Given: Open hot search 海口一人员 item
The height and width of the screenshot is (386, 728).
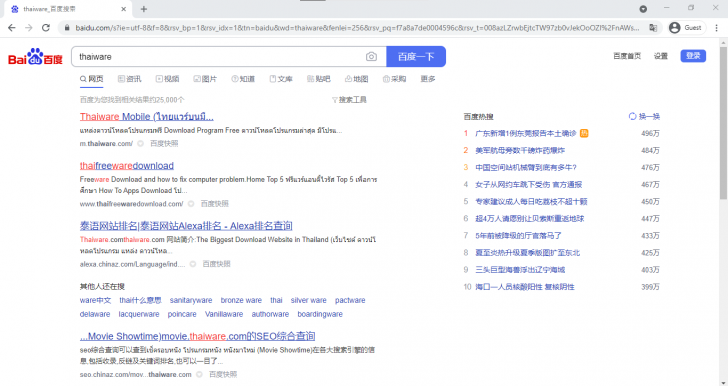Looking at the screenshot, I should tap(525, 287).
